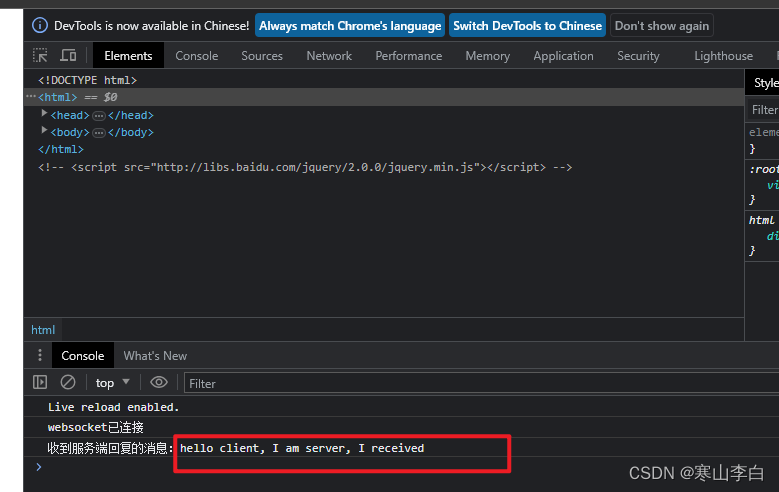Open the Lighthouse tab
Image resolution: width=779 pixels, height=492 pixels.
(723, 56)
